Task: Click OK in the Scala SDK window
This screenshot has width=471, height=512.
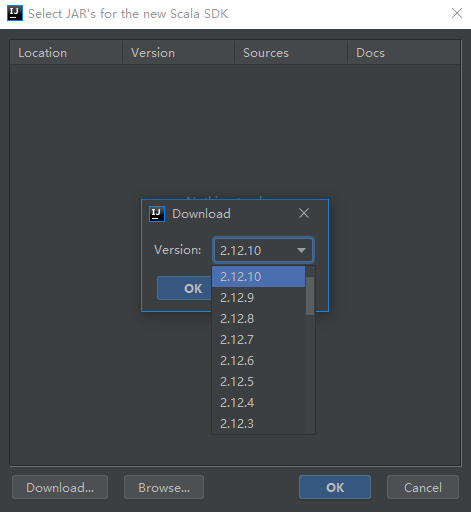Action: point(335,487)
